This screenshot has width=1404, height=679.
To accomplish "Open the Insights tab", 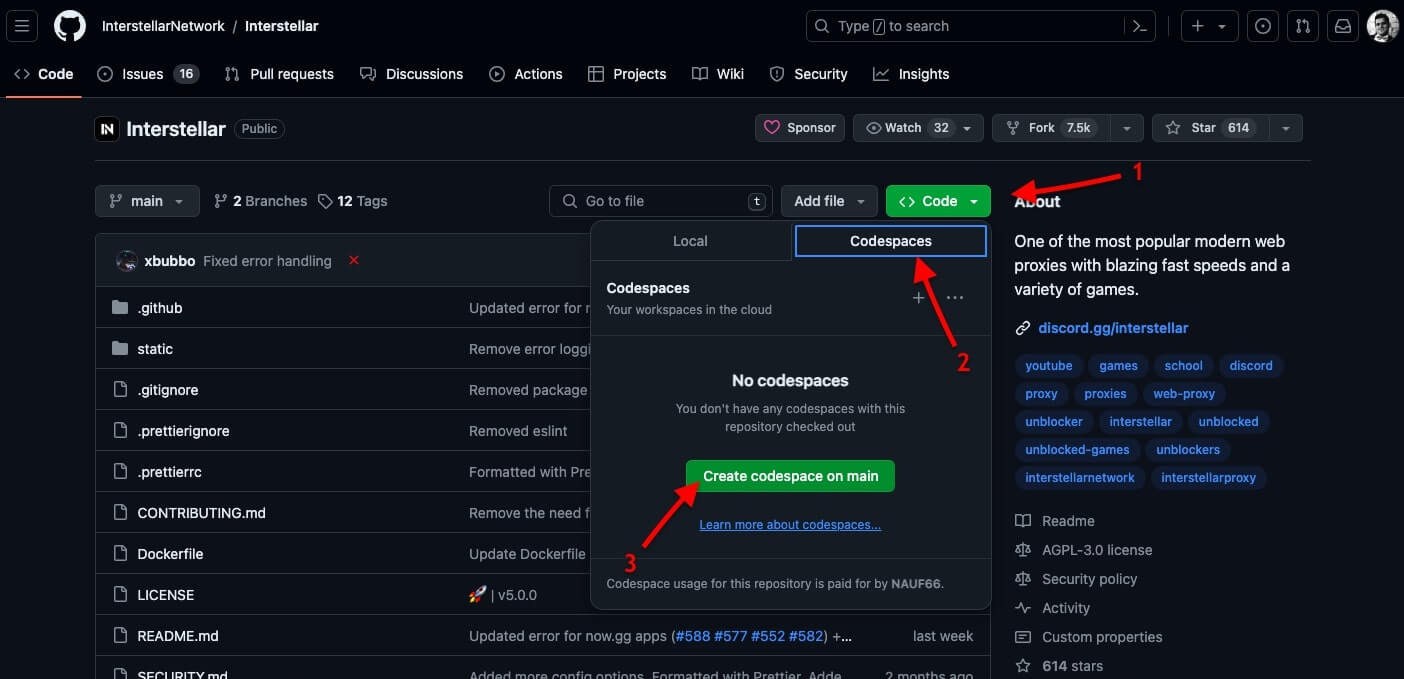I will click(911, 74).
